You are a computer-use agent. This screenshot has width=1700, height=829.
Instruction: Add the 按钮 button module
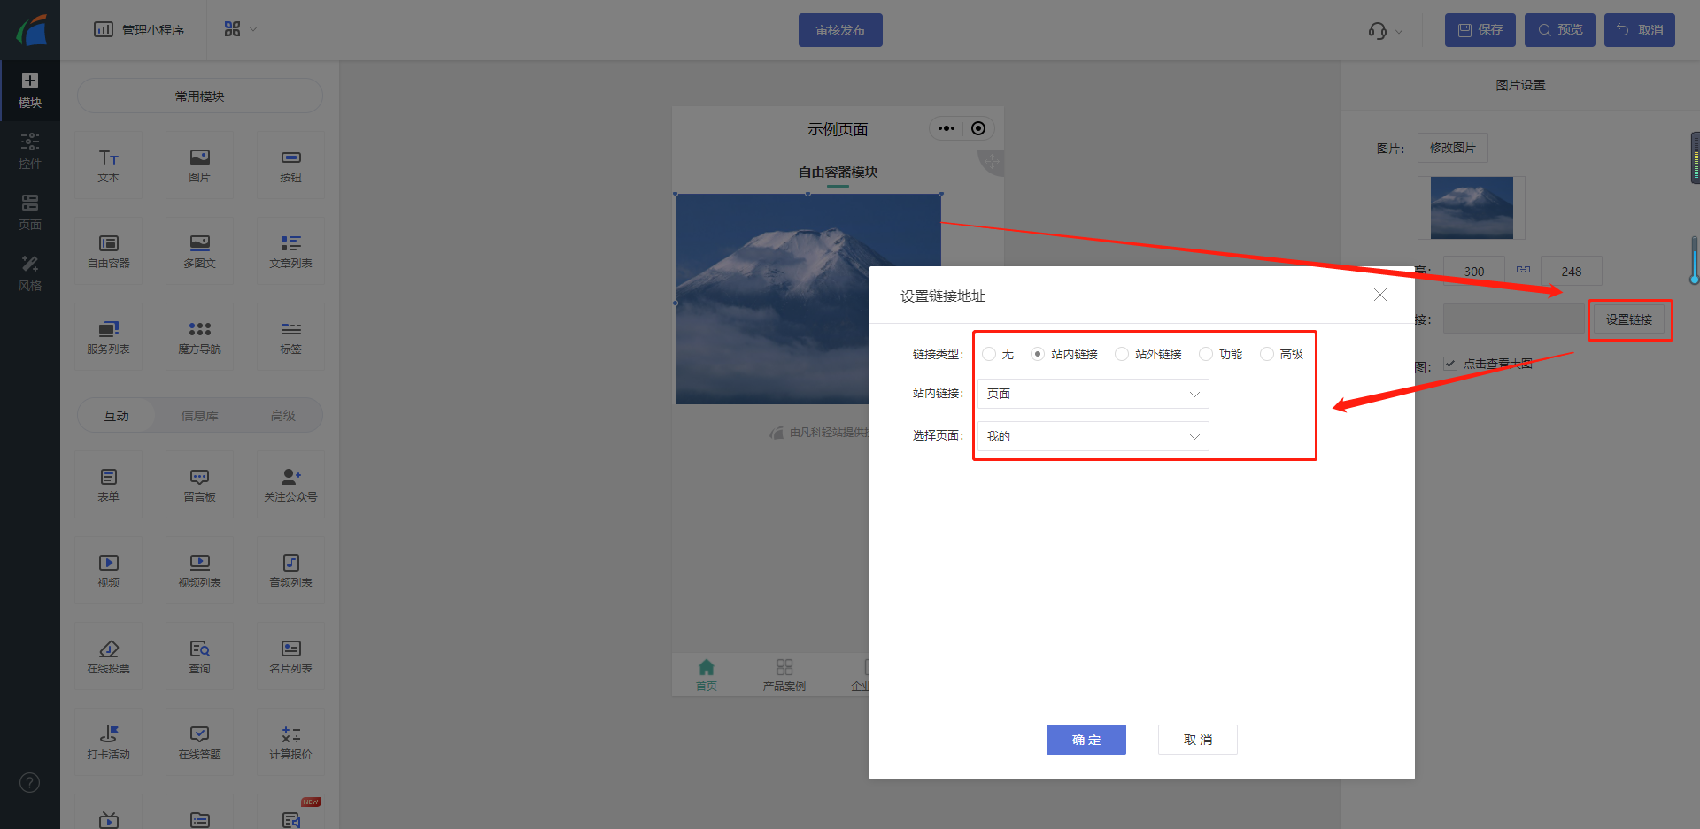tap(291, 165)
